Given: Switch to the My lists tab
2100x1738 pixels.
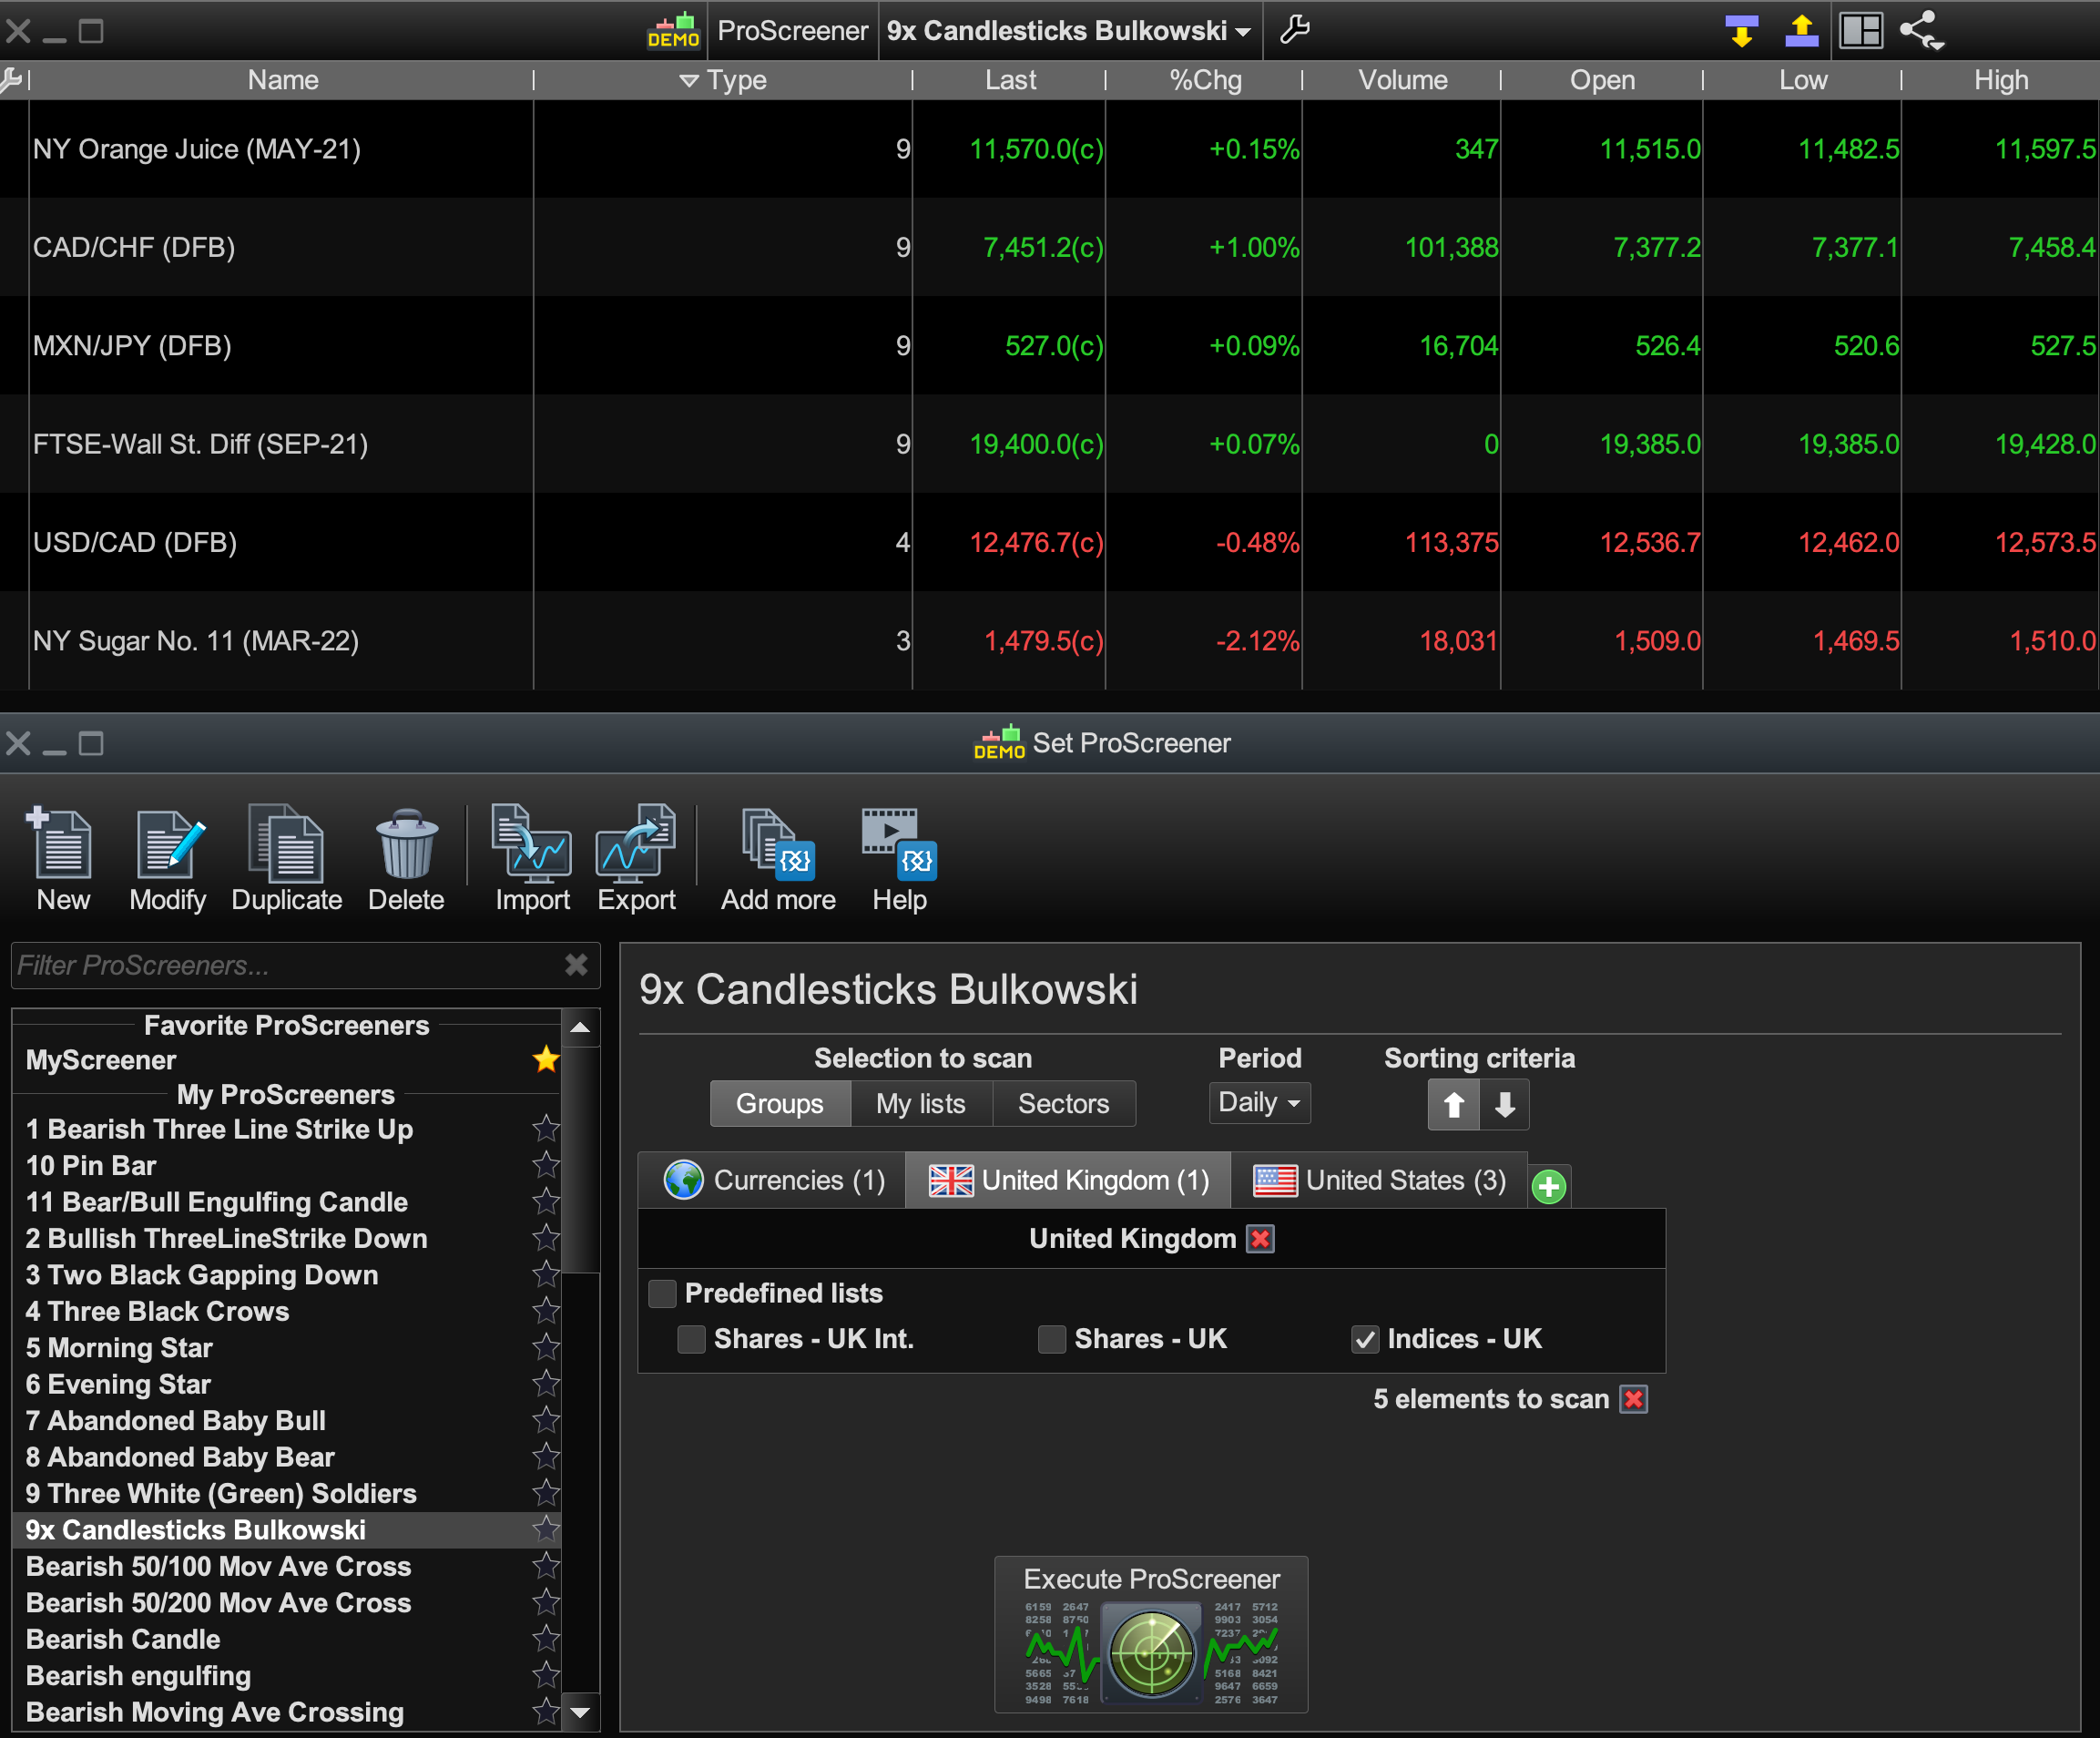Looking at the screenshot, I should pos(920,1104).
